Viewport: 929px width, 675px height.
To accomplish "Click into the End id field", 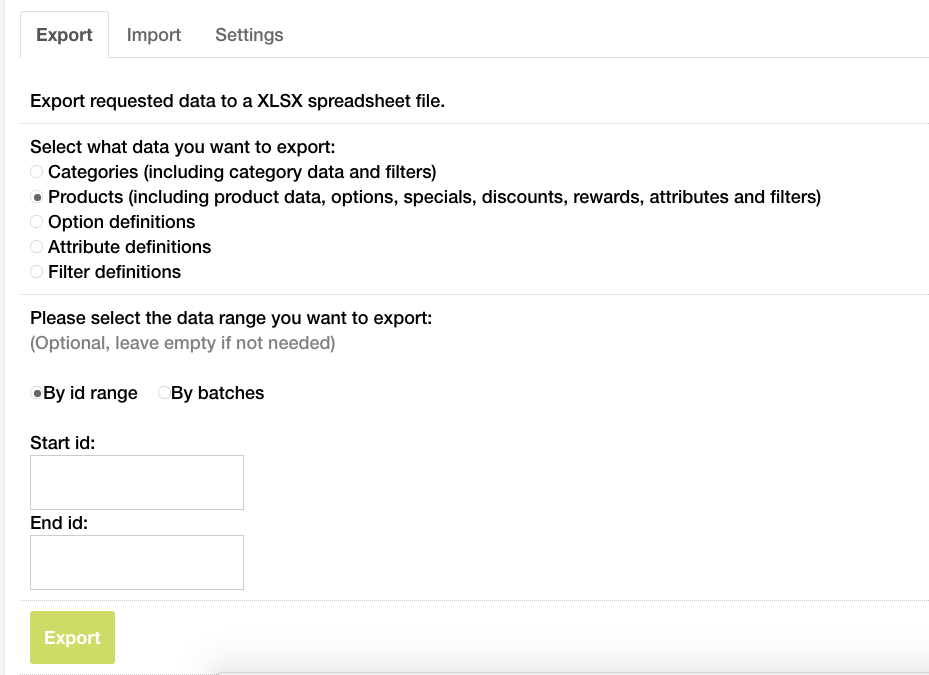I will 137,562.
